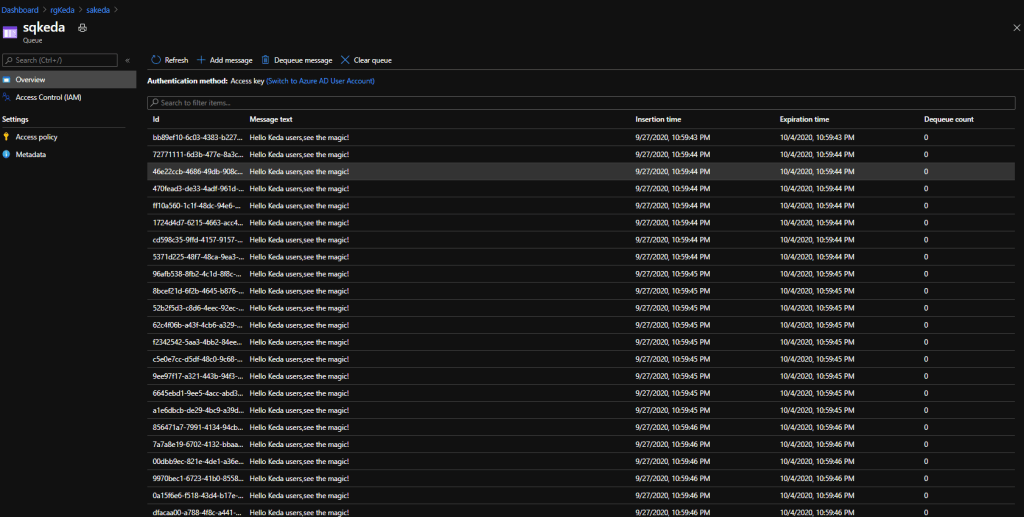Select message row bb89ef10-6c03-4383-b227

(581, 138)
